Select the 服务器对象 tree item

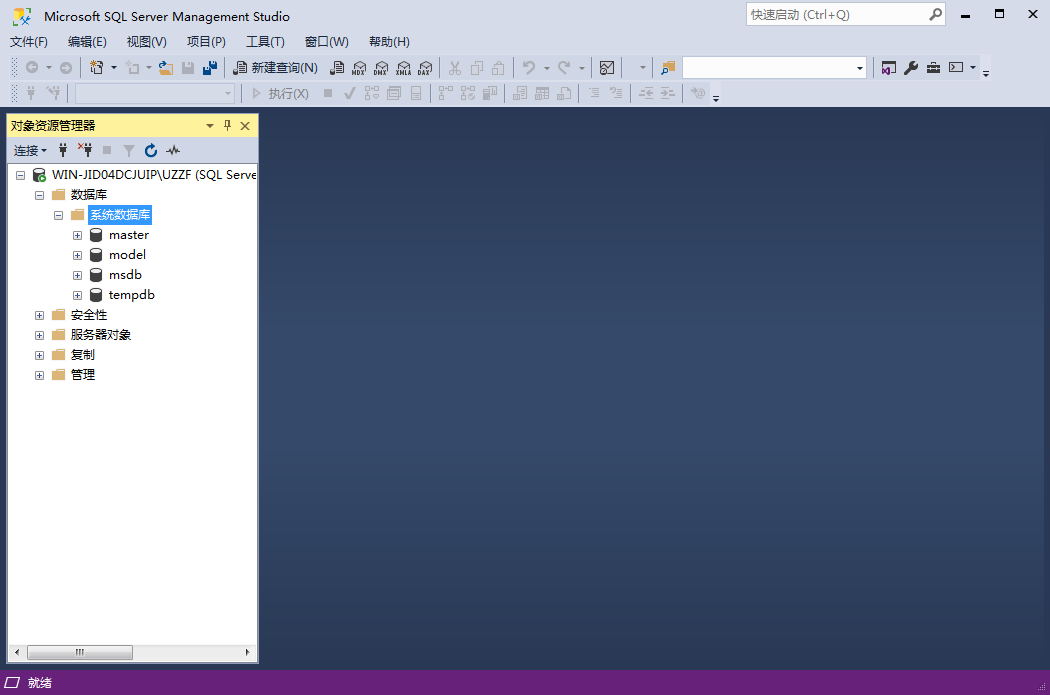pos(100,335)
